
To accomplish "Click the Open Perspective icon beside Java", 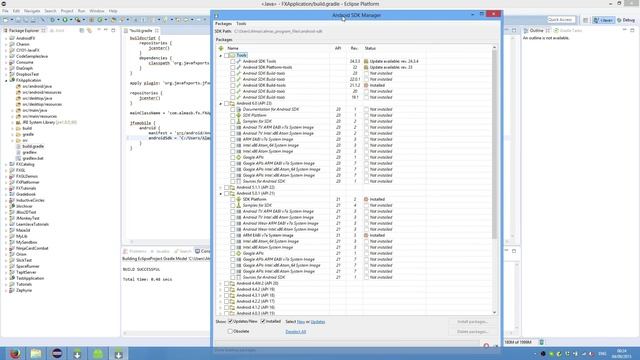I will pyautogui.click(x=585, y=20).
